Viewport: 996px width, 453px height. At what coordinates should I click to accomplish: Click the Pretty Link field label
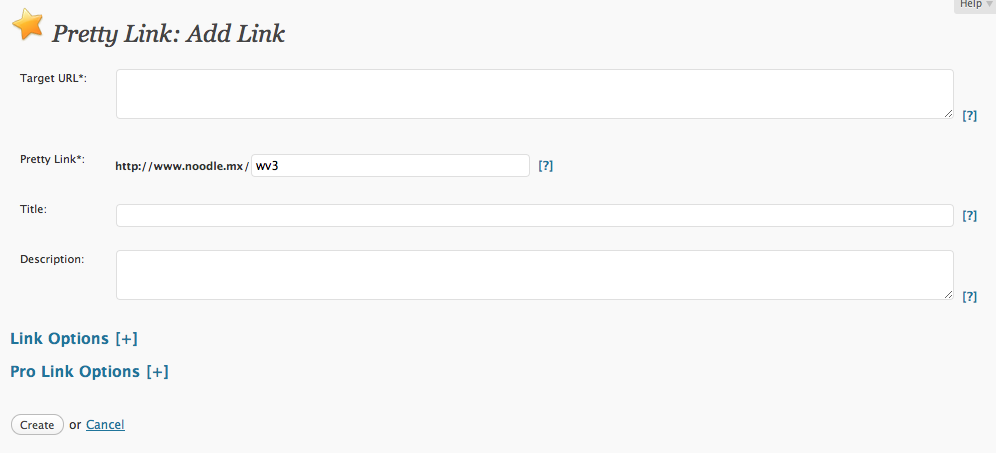53,159
